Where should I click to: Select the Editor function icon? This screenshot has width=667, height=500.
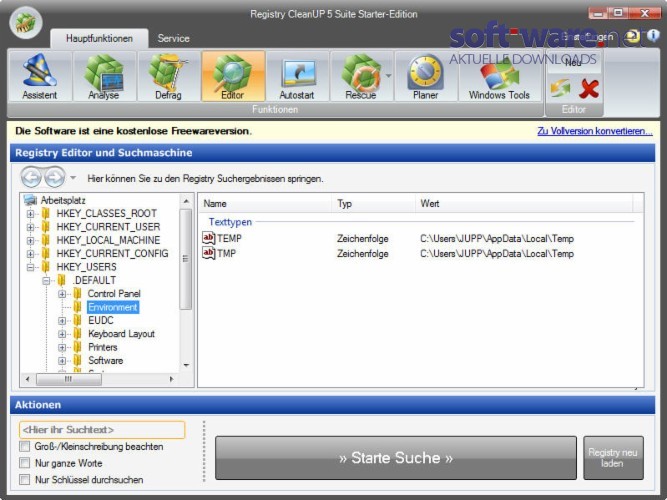tap(233, 76)
